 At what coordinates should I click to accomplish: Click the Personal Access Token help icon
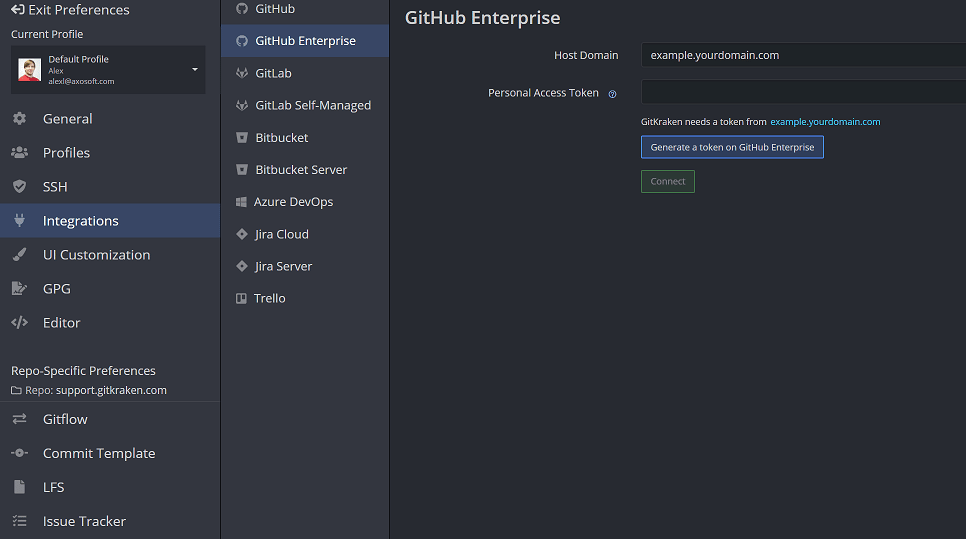[x=612, y=94]
